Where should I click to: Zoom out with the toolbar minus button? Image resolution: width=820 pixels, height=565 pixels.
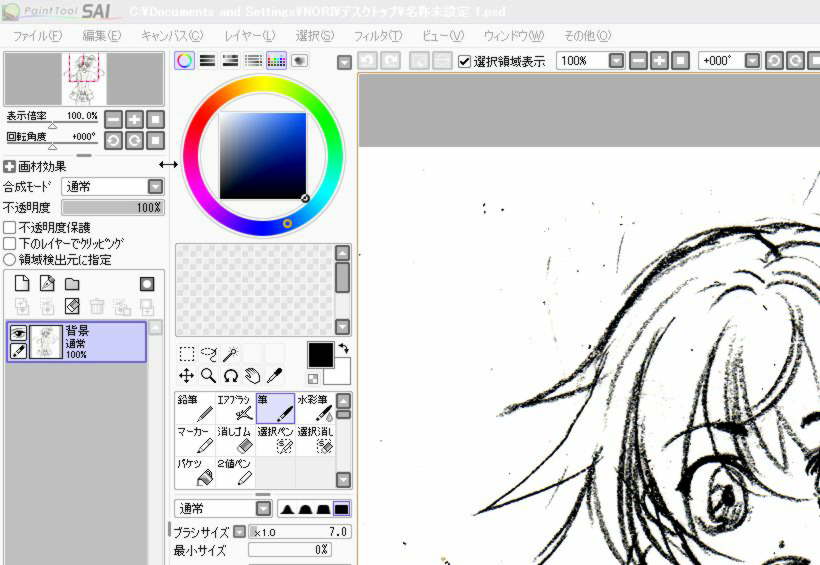639,61
